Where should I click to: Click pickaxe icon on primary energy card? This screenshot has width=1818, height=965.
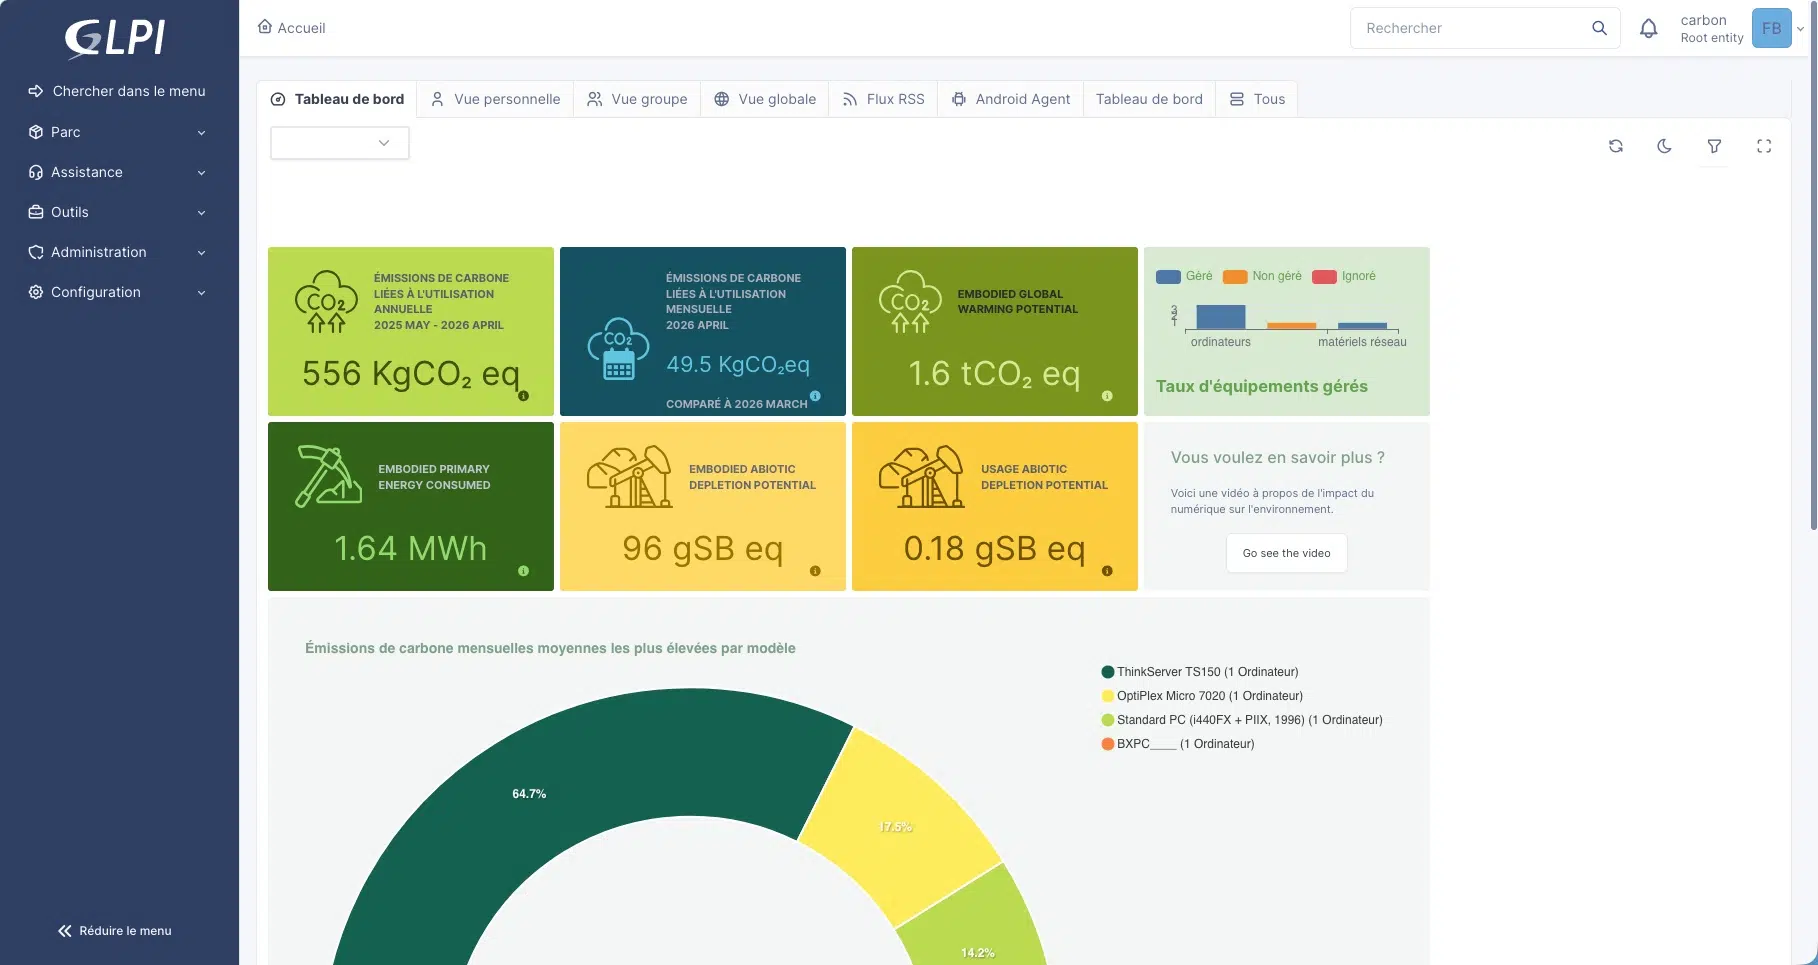(x=328, y=476)
